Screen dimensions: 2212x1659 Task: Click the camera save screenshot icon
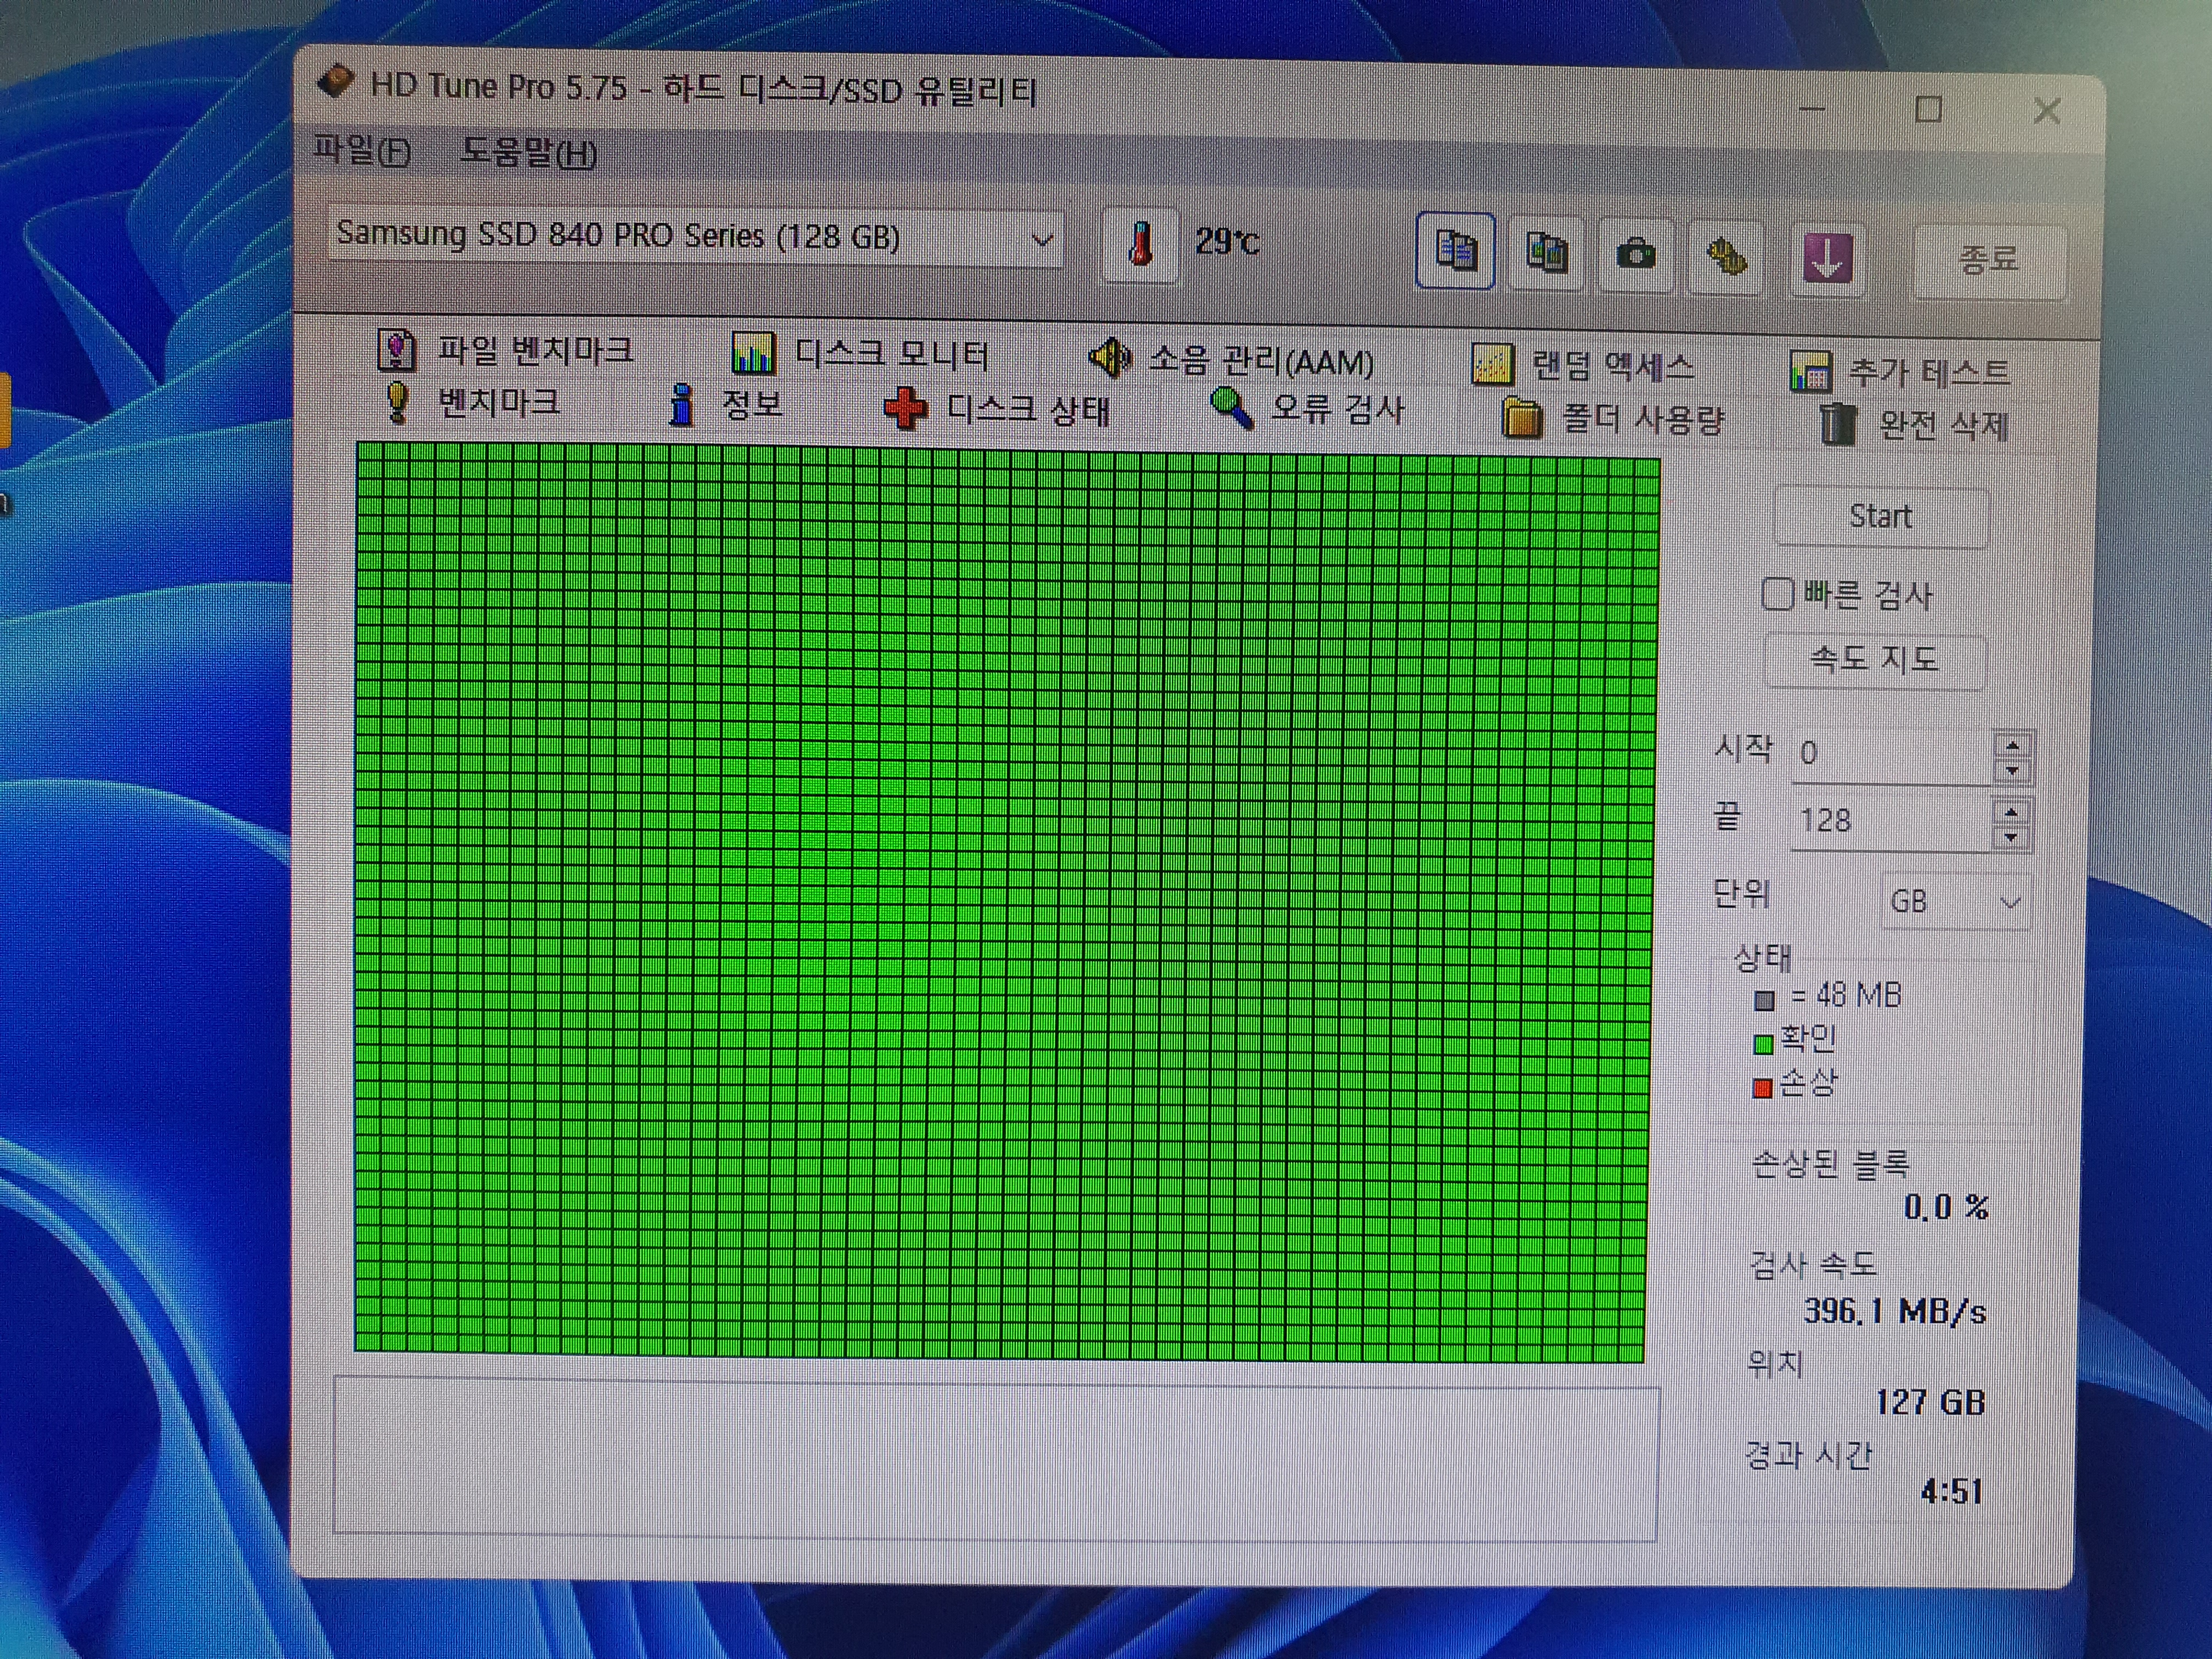[1636, 256]
